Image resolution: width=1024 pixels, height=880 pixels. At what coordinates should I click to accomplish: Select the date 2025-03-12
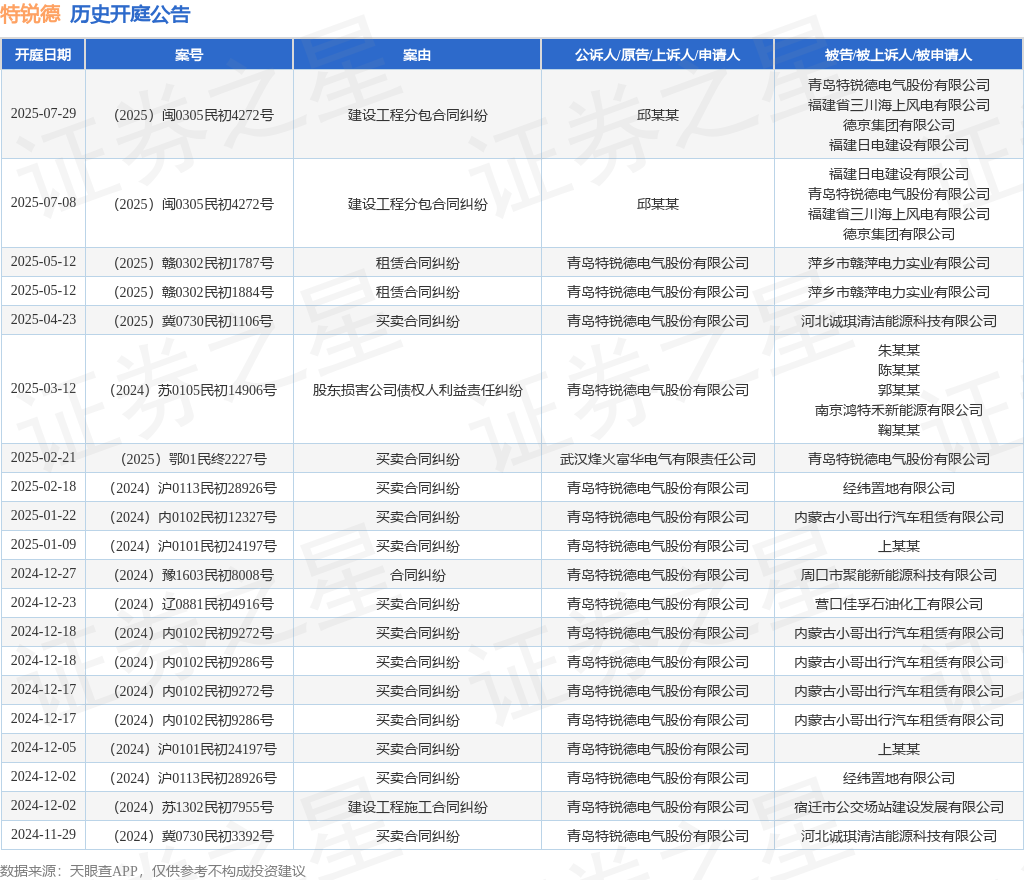[x=43, y=388]
